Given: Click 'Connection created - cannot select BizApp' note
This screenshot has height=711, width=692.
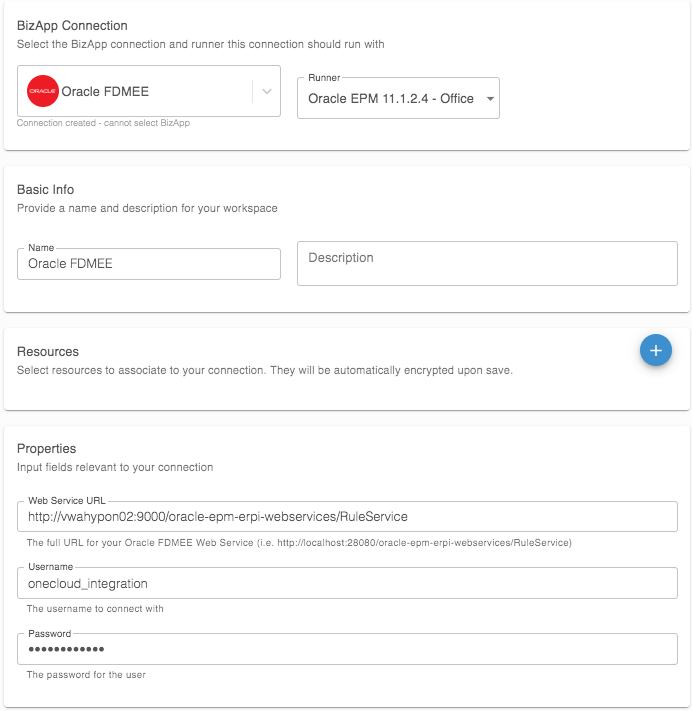Looking at the screenshot, I should click(103, 123).
